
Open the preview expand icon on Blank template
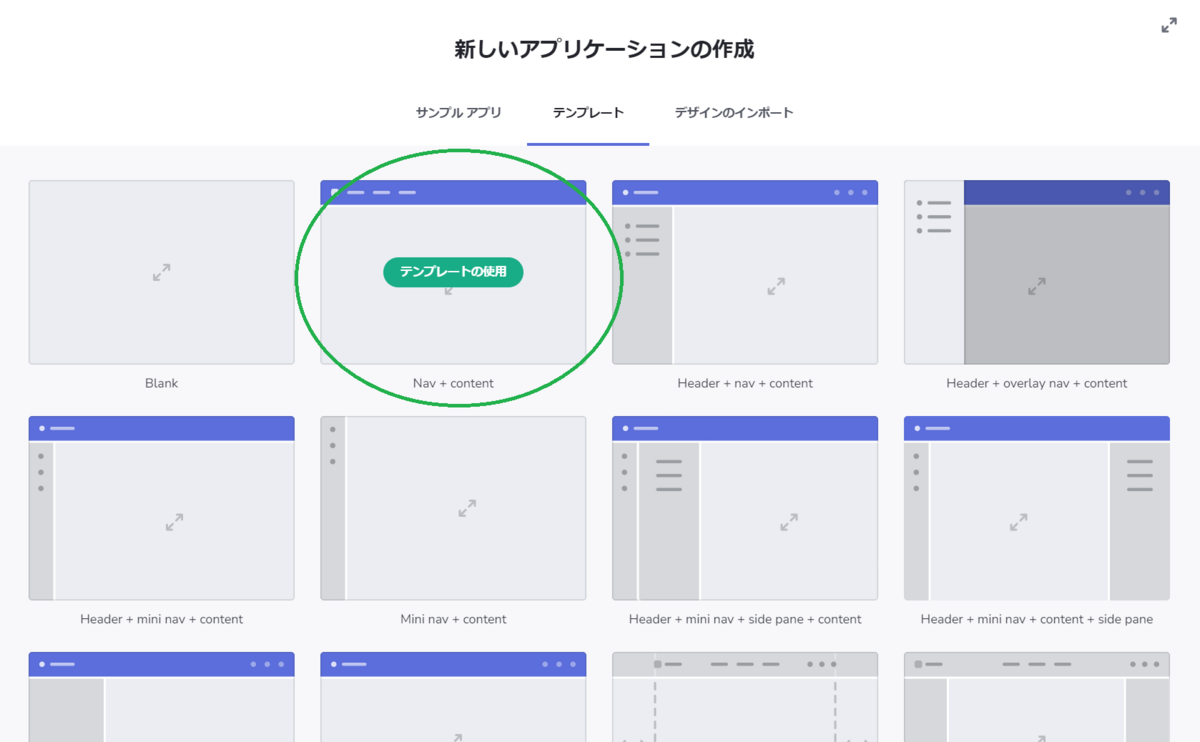coord(161,272)
